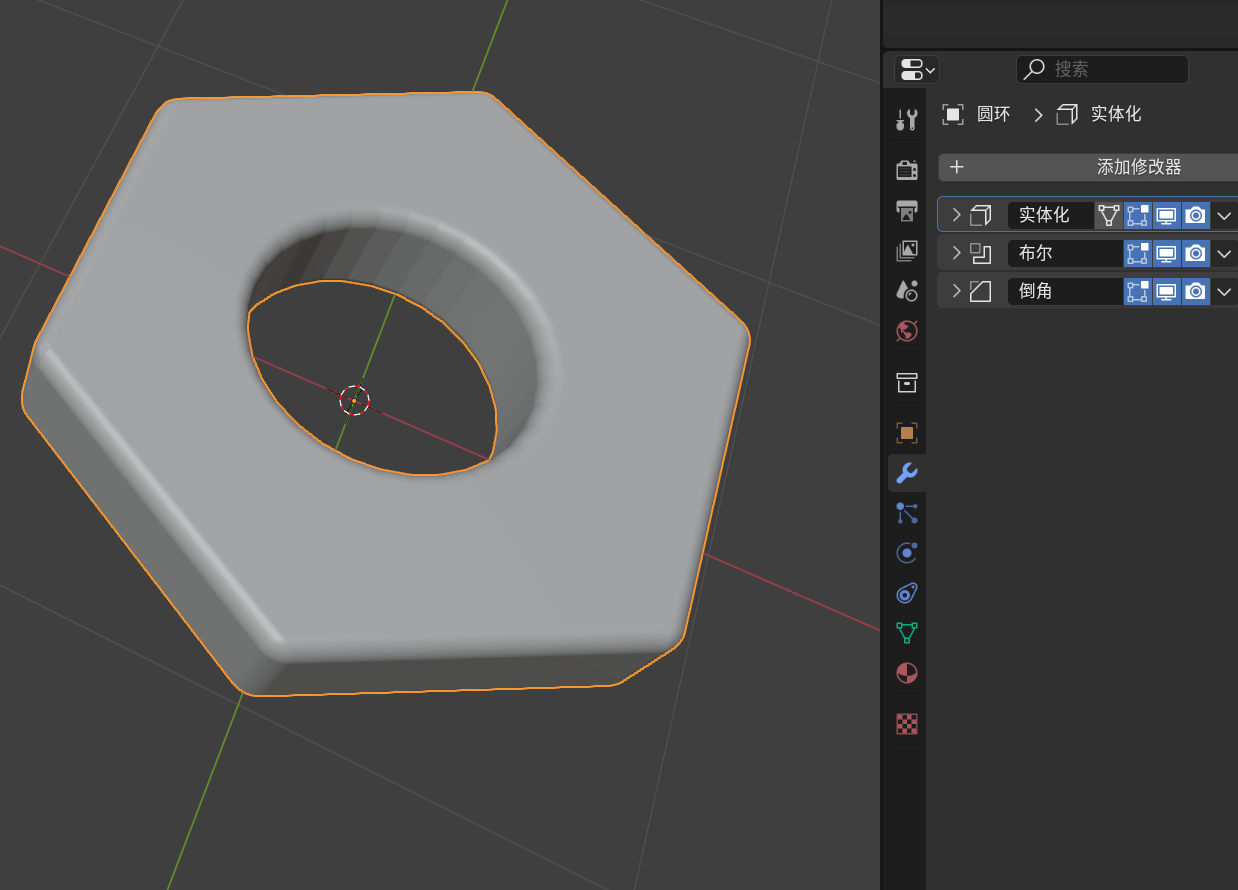Screen dimensions: 1238x890
Task: Toggle render display for 布尔
Action: [x=1196, y=253]
